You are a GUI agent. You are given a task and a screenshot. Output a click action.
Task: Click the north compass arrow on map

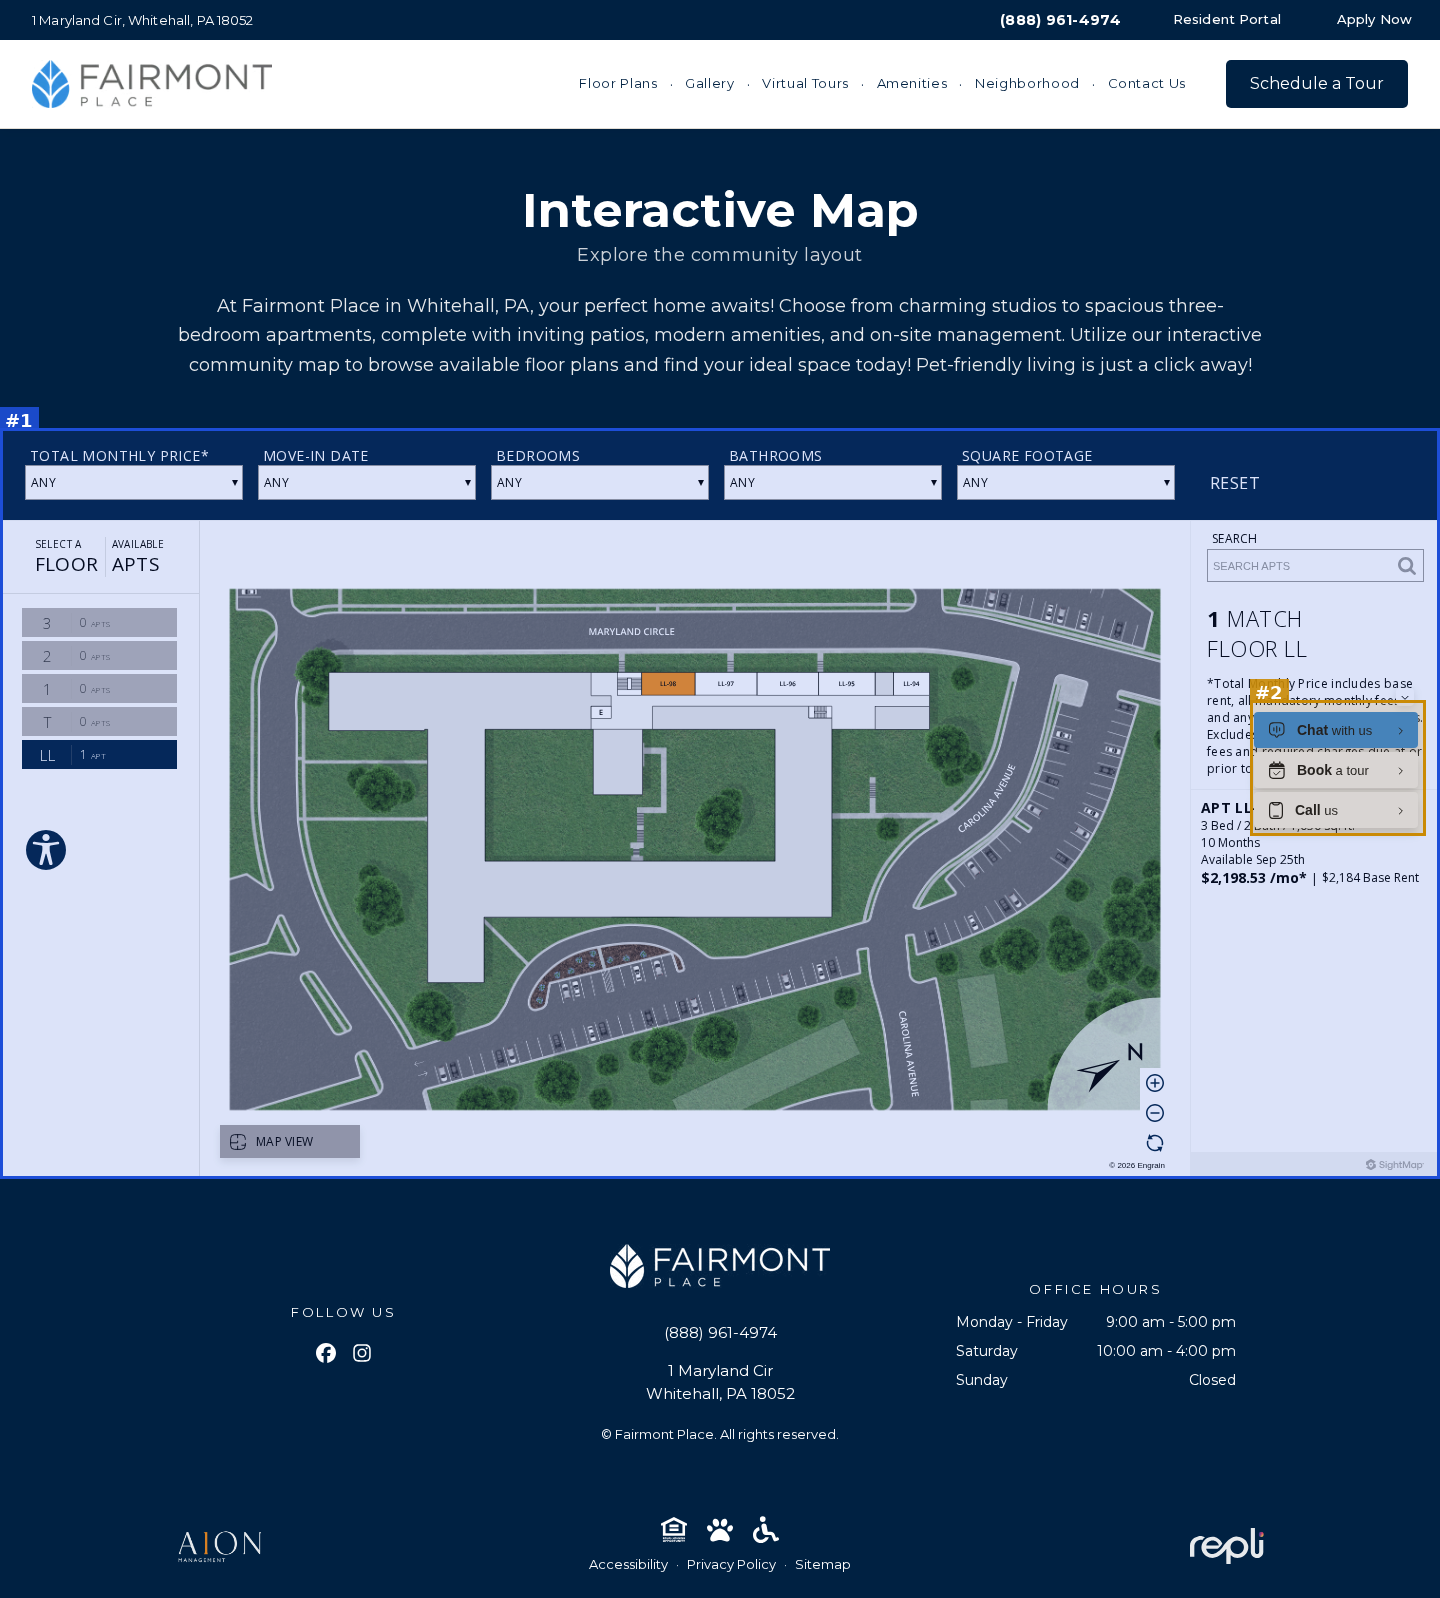click(1098, 1073)
